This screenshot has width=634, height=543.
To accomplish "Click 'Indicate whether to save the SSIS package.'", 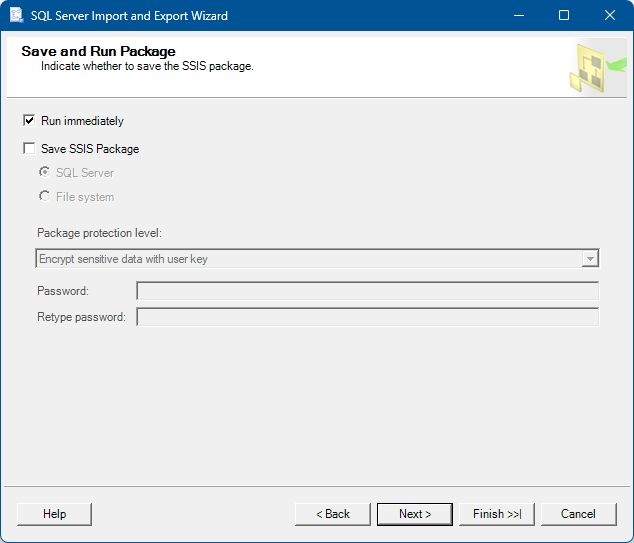I will coord(147,66).
